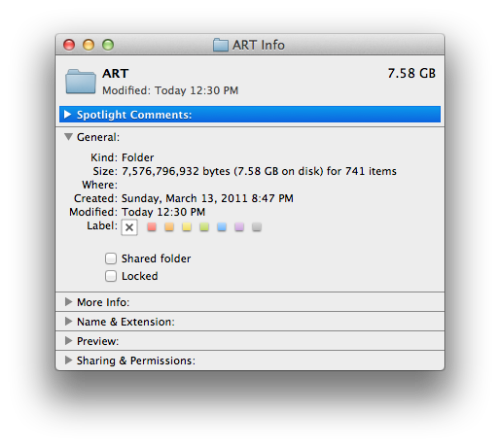The width and height of the screenshot is (500, 447).
Task: Remove label with the X button
Action: click(x=129, y=227)
